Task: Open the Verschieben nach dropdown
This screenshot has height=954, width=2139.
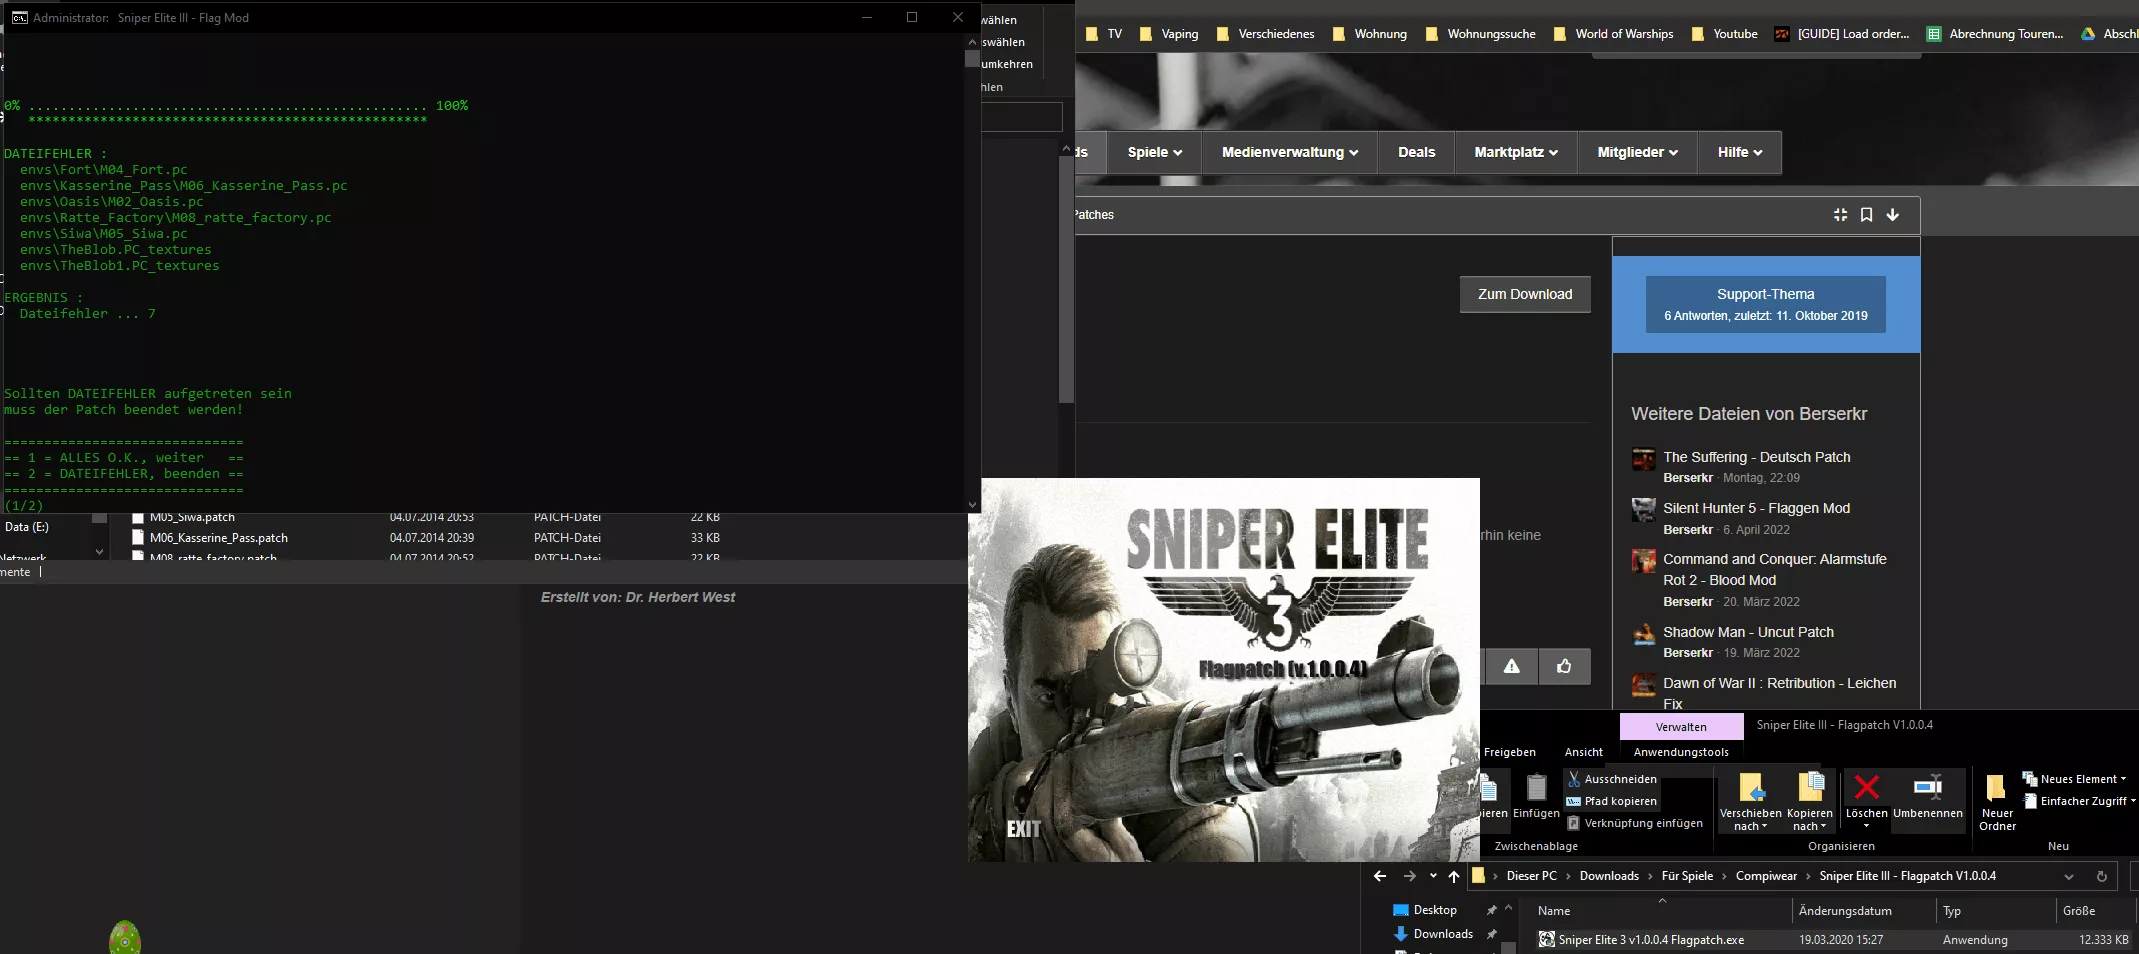Action: [1750, 820]
